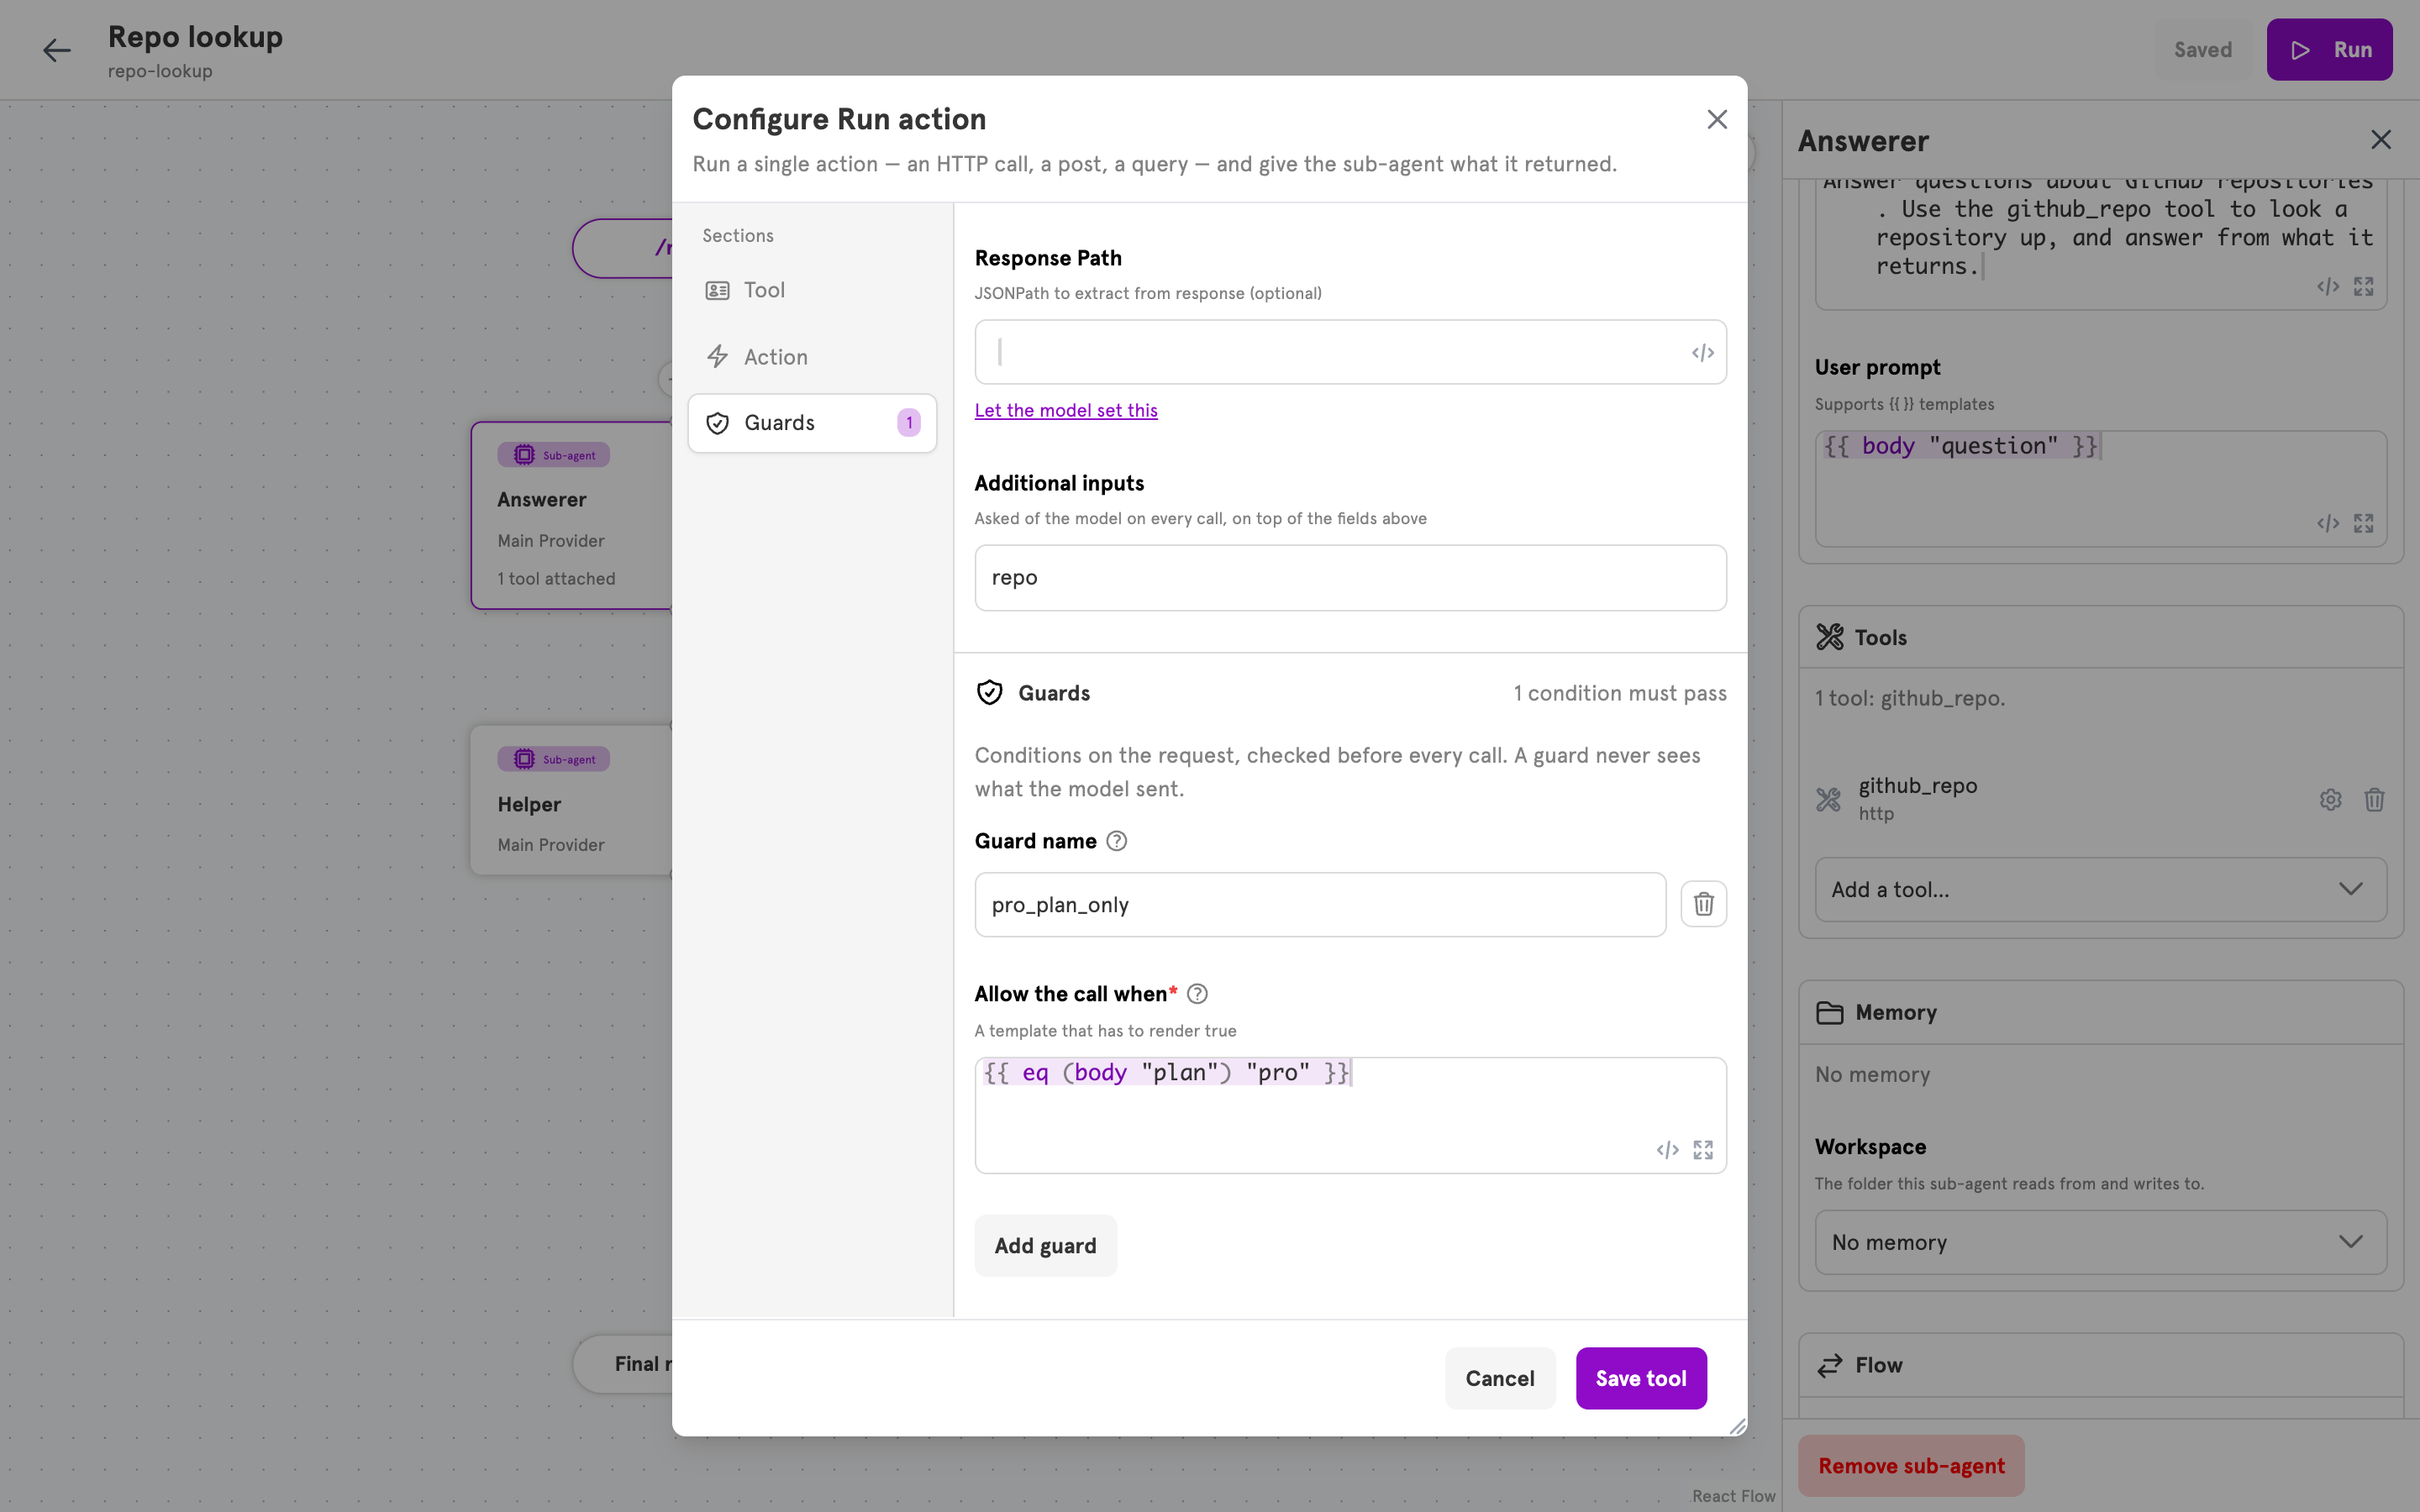Select the Answerer sub-agent node
The height and width of the screenshot is (1512, 2420).
[x=572, y=515]
